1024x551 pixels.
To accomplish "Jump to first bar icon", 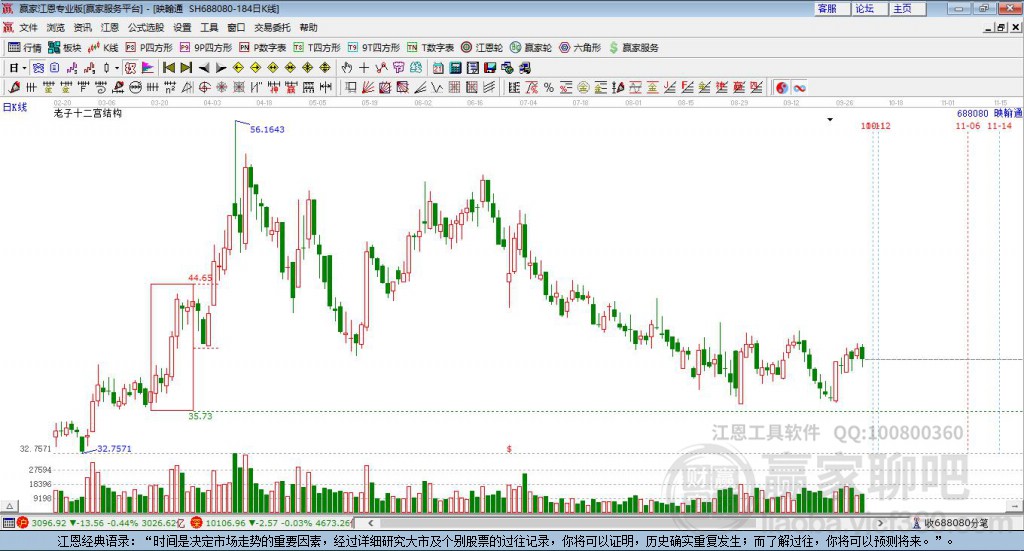I will pos(168,68).
